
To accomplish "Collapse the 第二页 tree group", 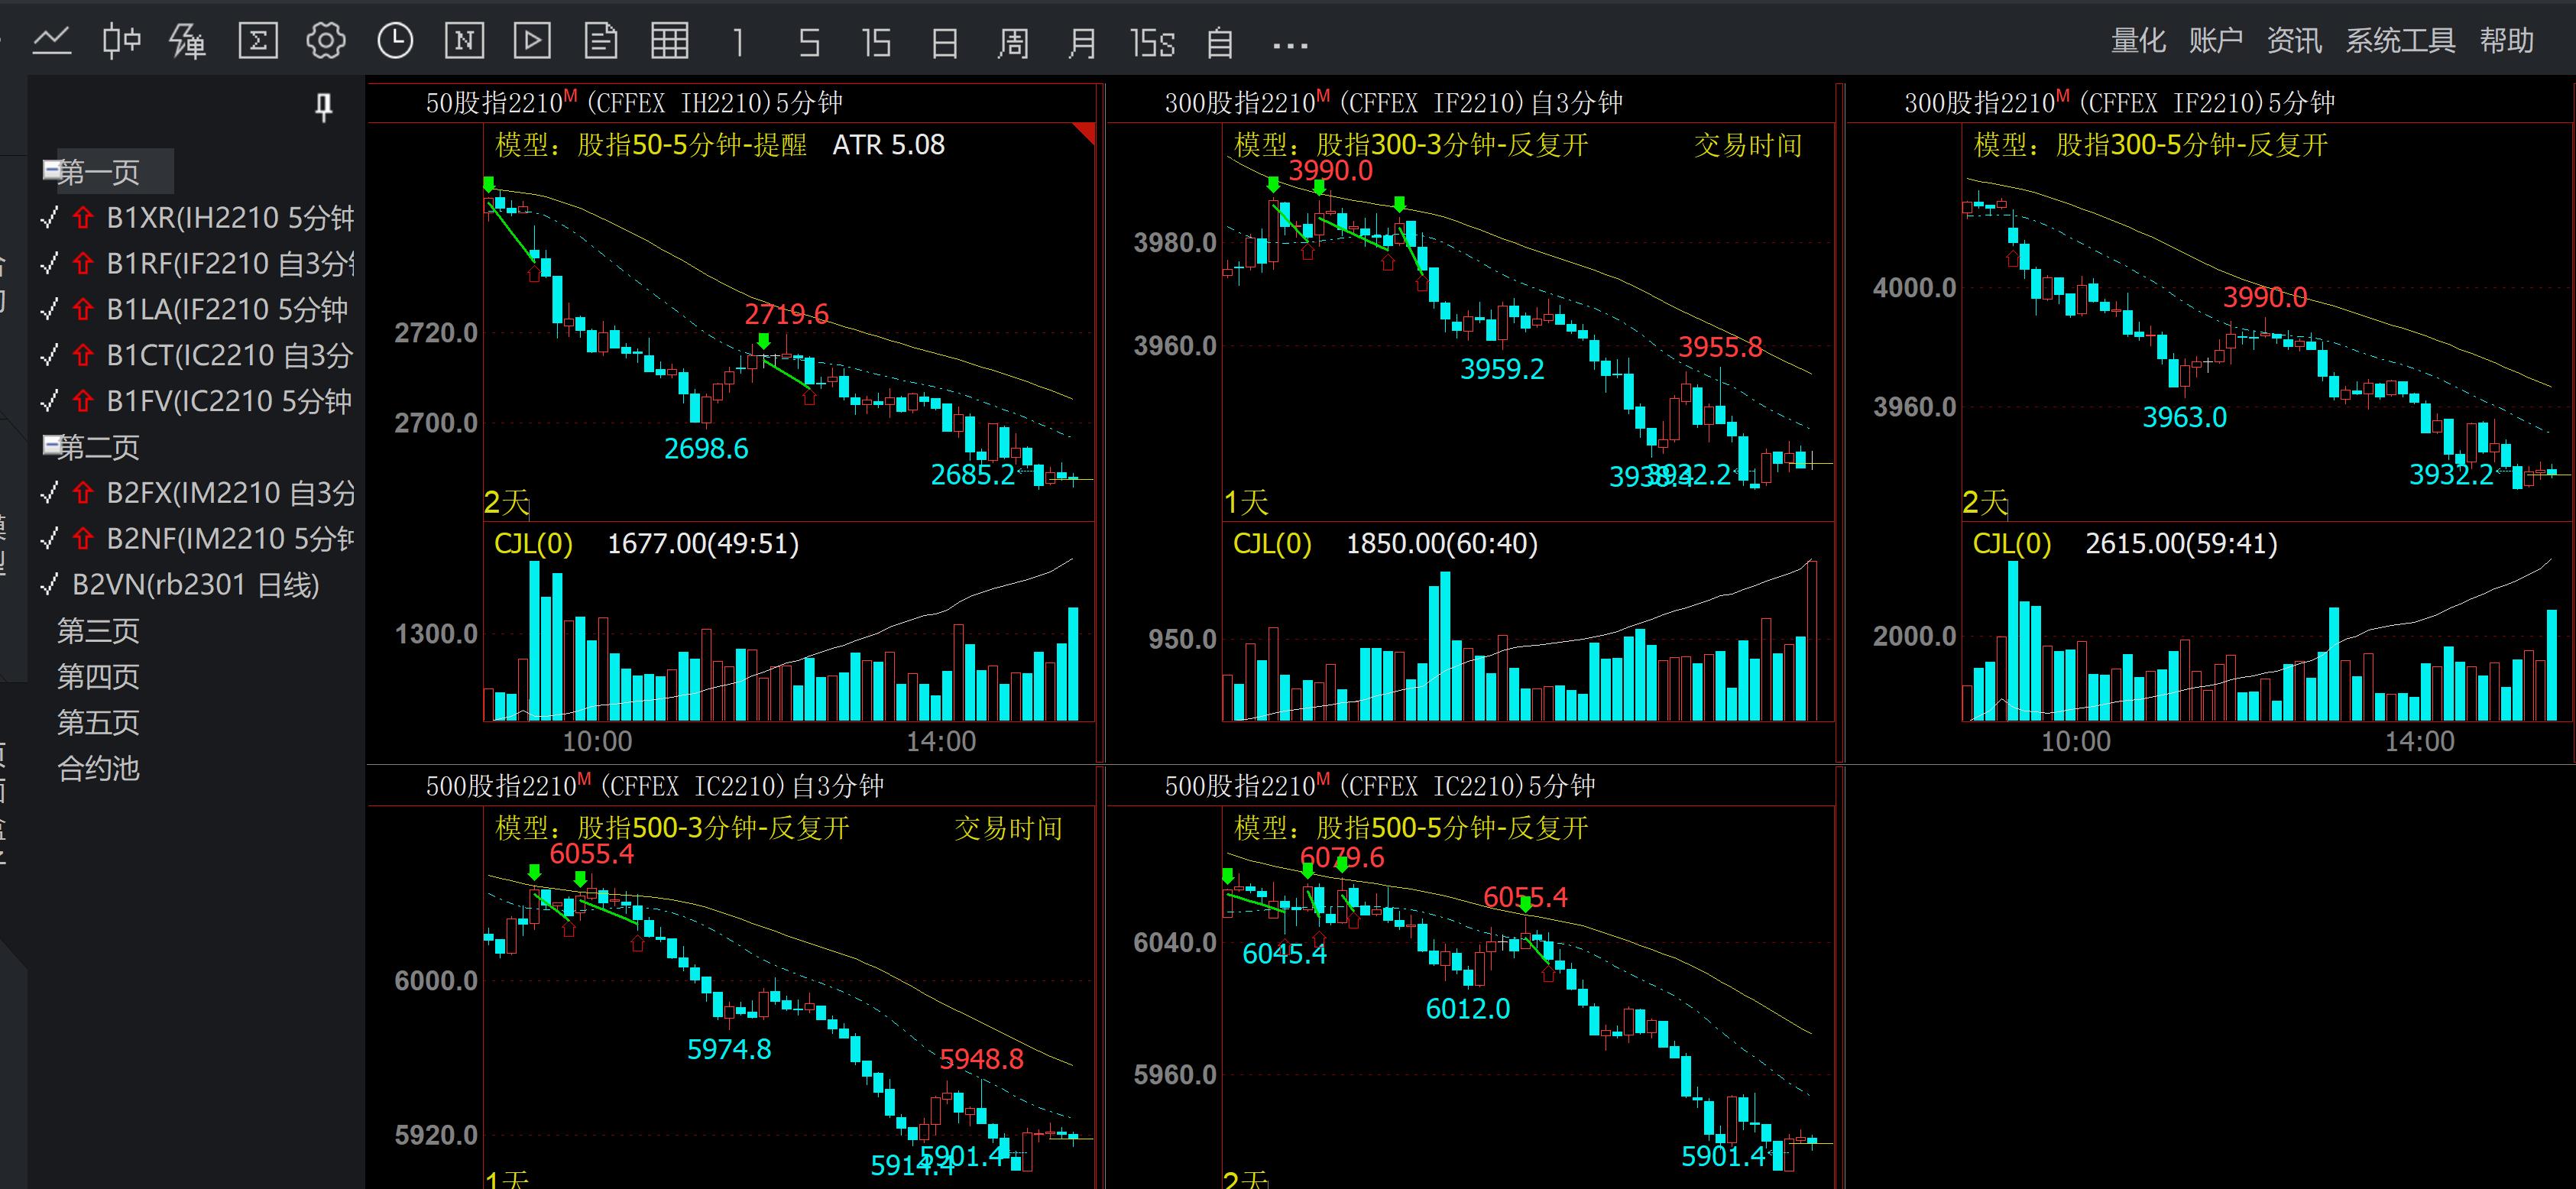I will (51, 445).
